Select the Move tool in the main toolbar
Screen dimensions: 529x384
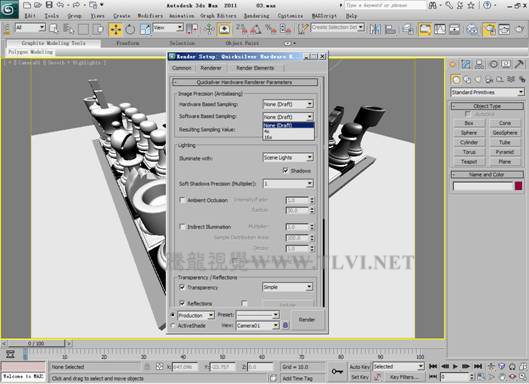point(115,30)
